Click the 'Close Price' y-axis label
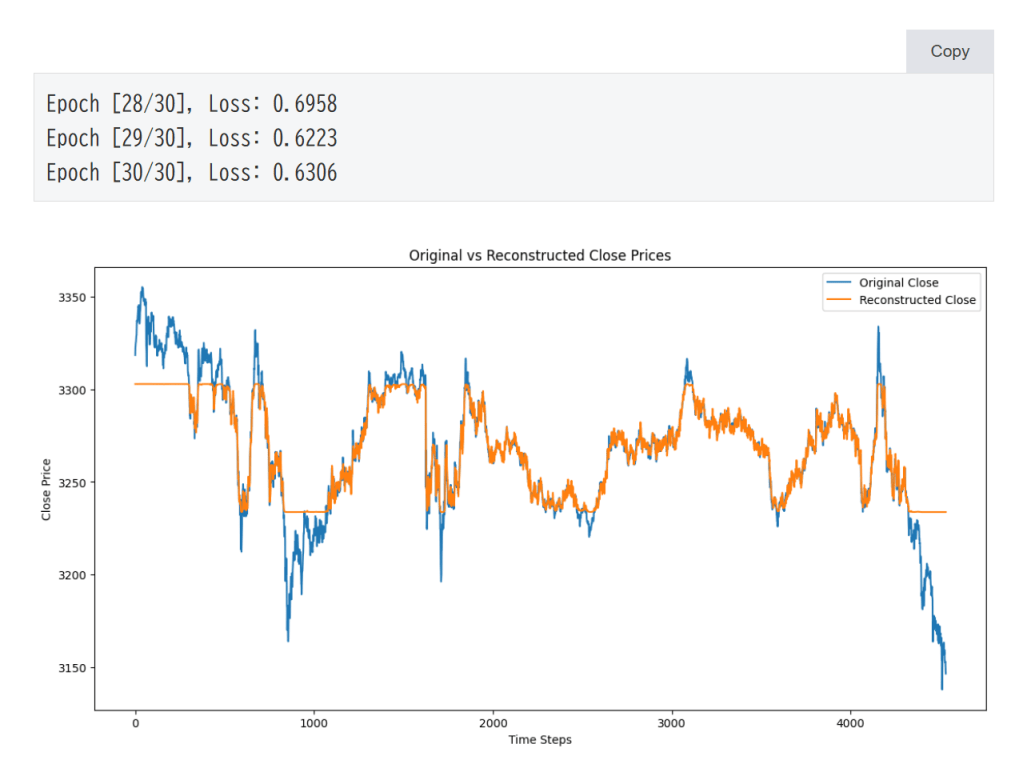 [x=46, y=489]
